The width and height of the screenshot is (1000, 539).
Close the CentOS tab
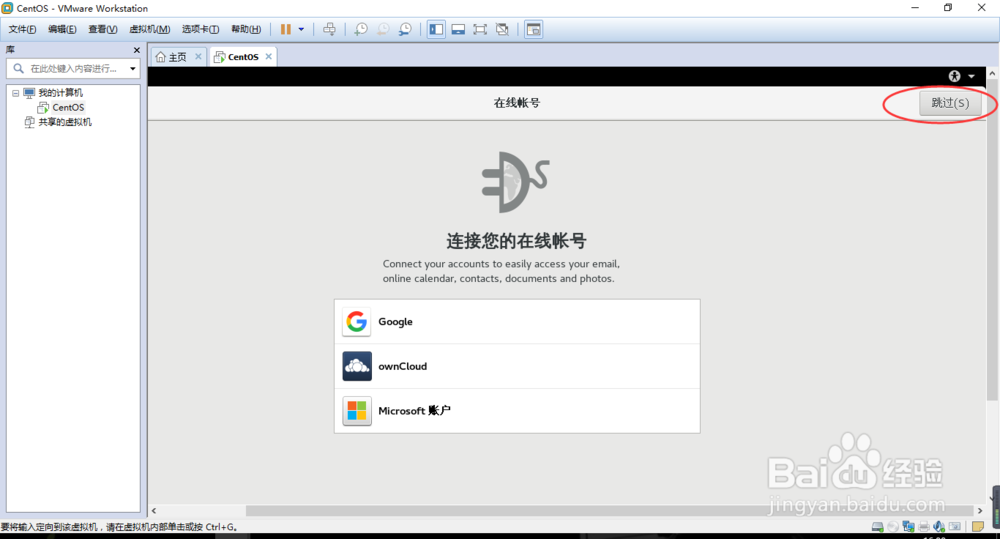point(268,56)
